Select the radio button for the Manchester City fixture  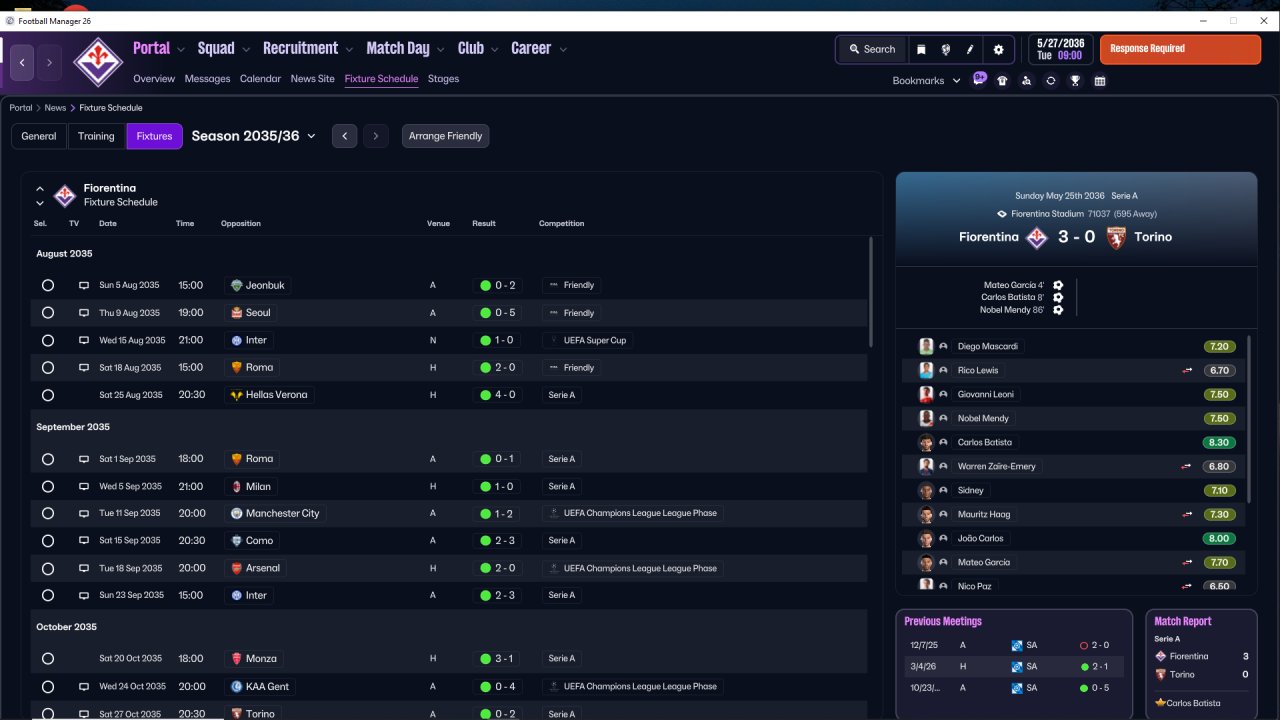pyautogui.click(x=47, y=513)
